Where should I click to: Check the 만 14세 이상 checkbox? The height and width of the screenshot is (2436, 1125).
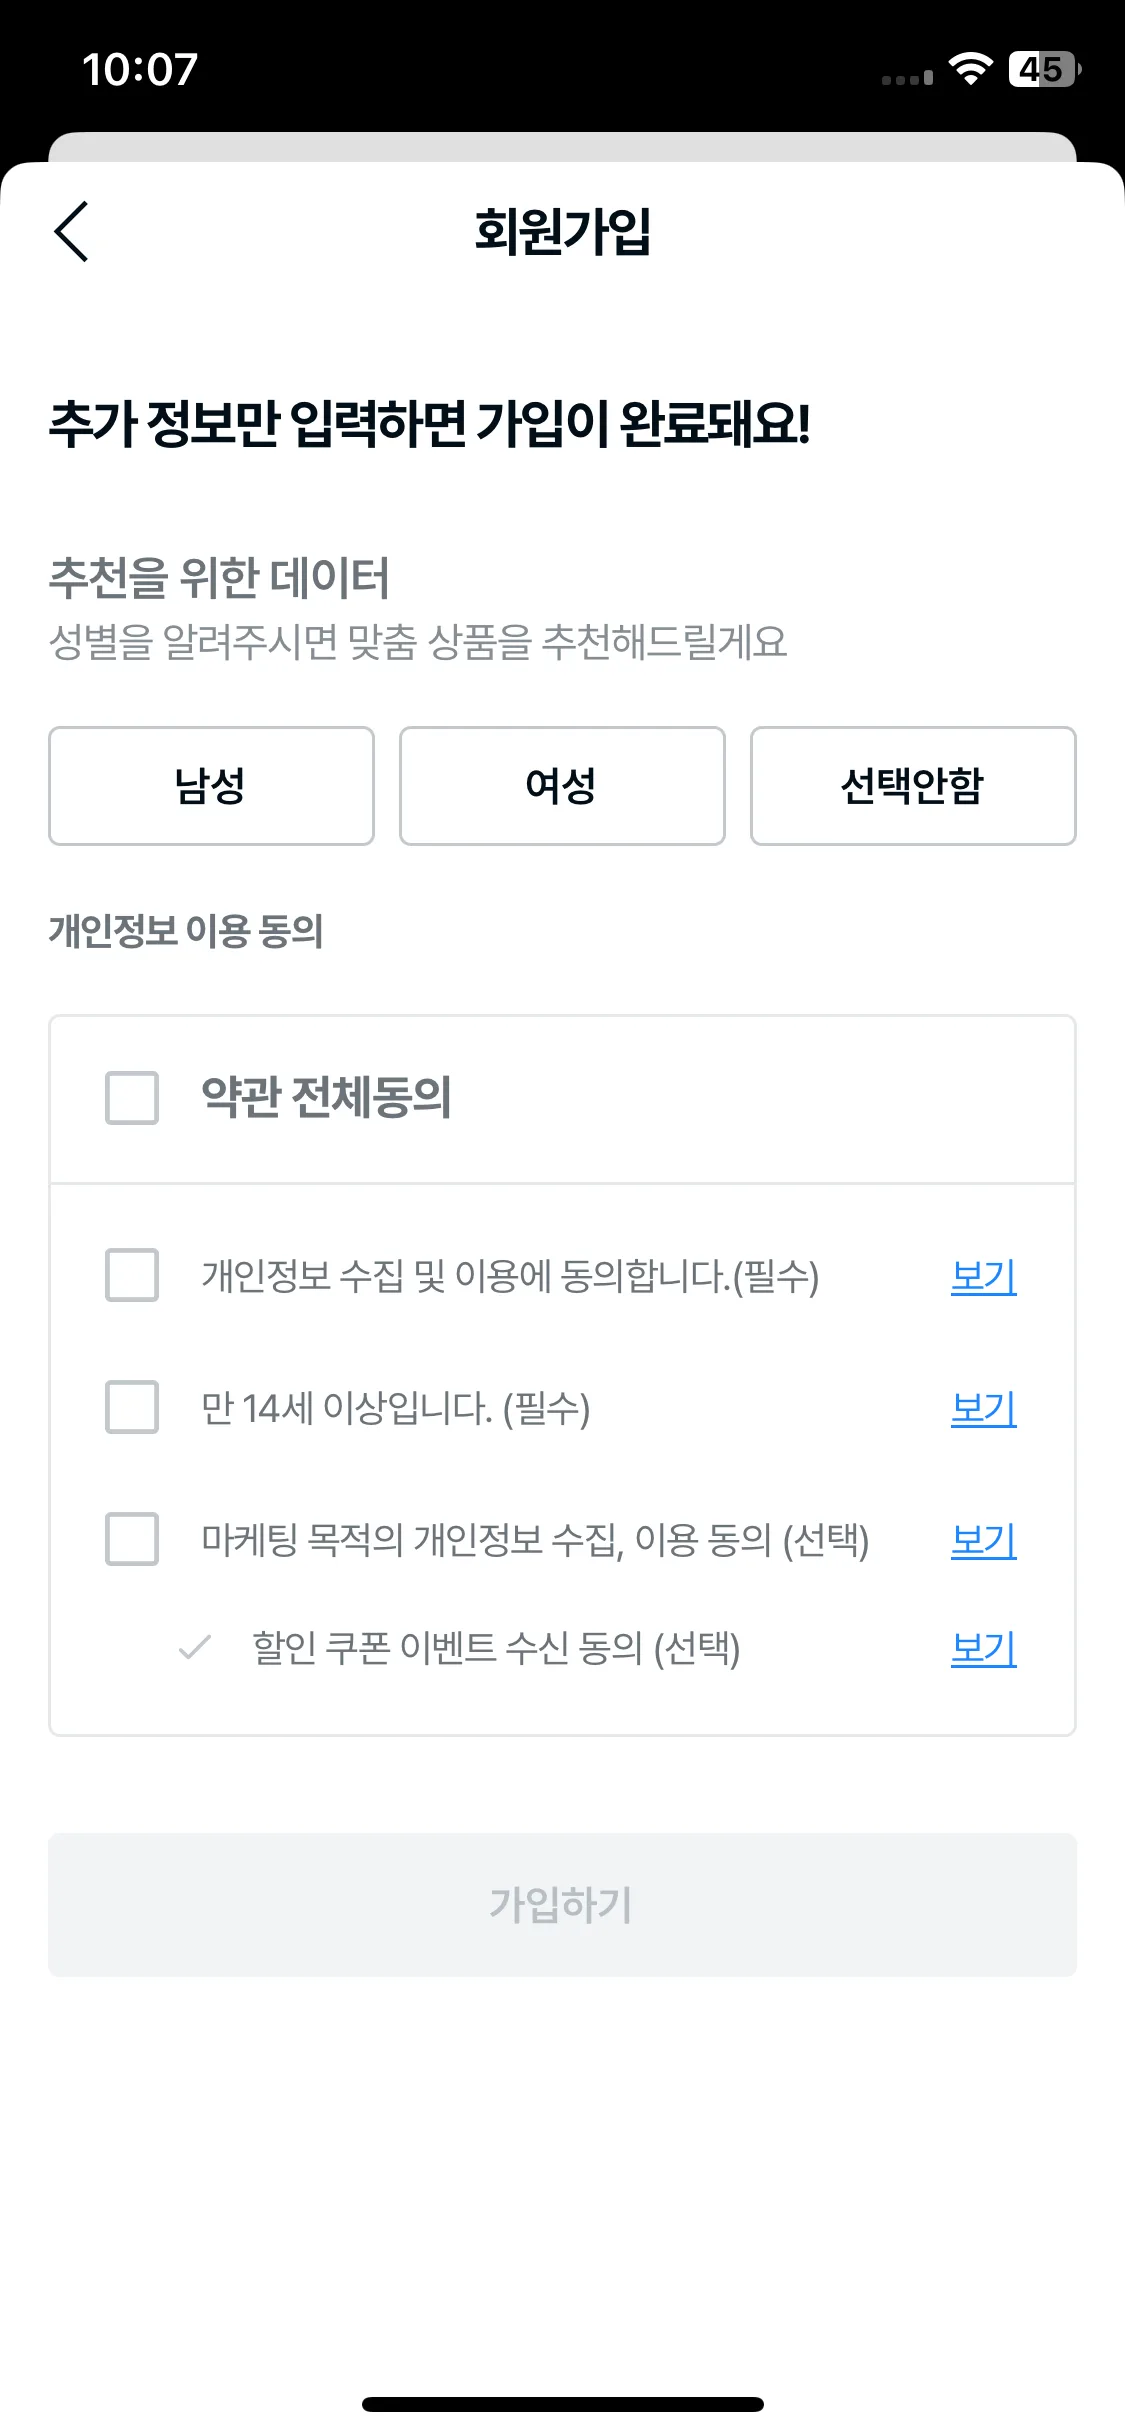[132, 1407]
